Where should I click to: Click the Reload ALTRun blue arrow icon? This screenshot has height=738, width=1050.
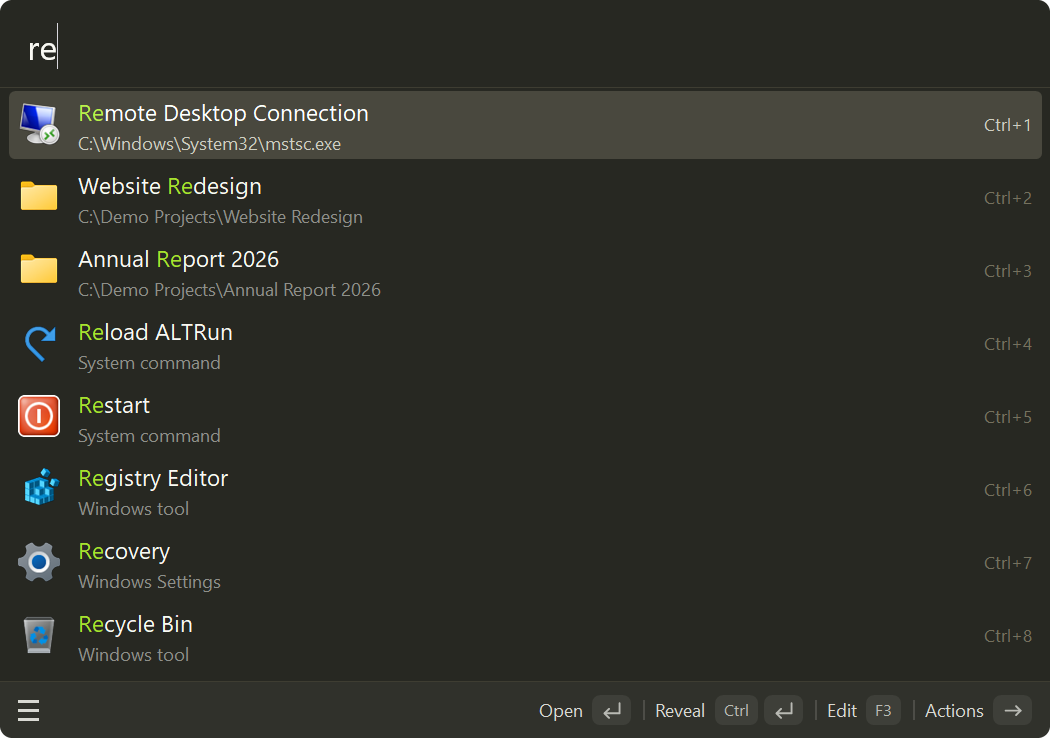tap(40, 344)
